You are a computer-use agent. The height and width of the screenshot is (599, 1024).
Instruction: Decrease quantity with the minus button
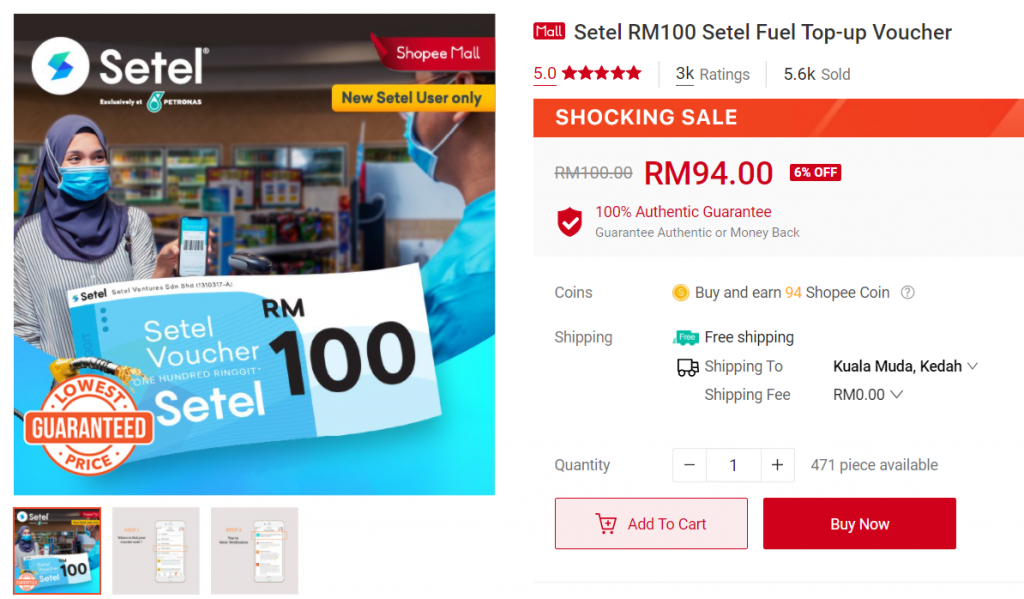click(x=689, y=465)
